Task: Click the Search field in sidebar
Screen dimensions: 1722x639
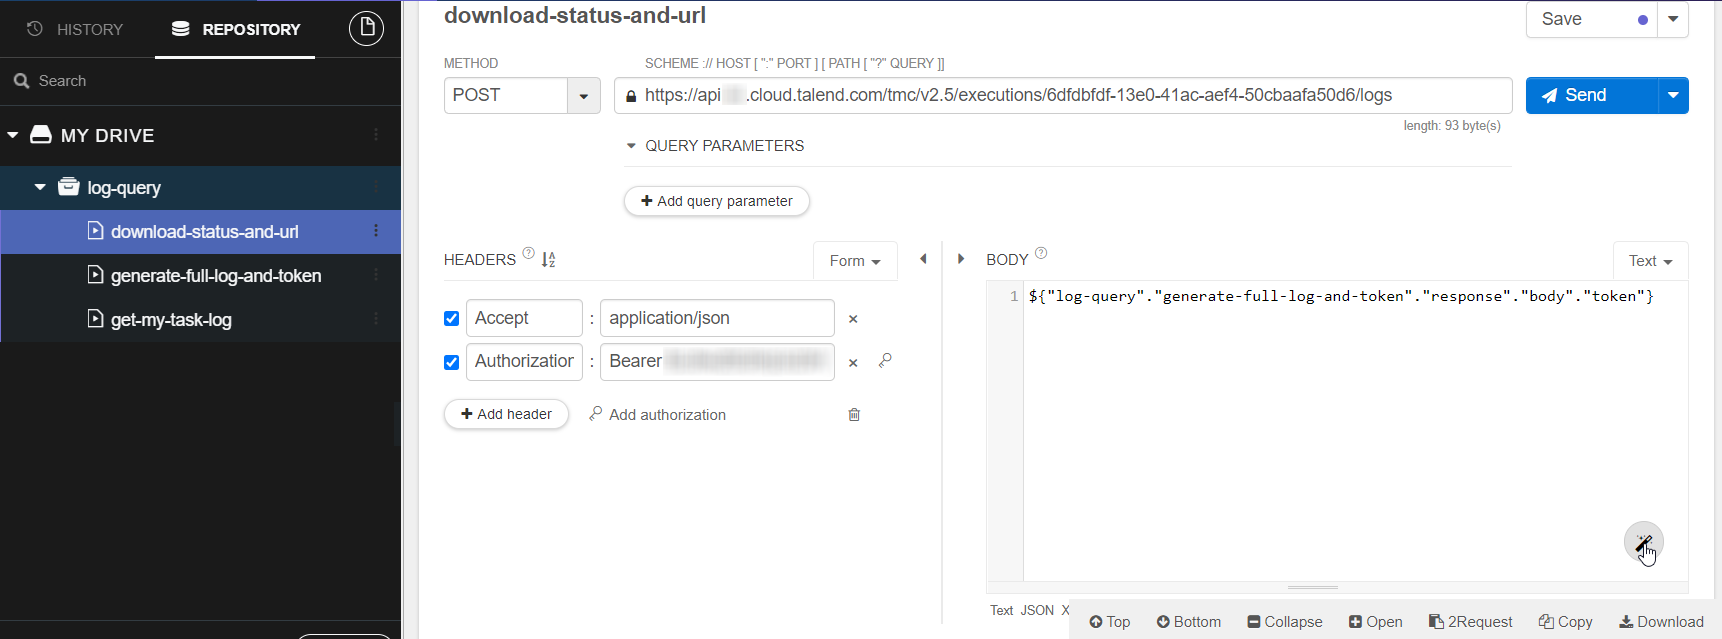Action: coord(200,81)
